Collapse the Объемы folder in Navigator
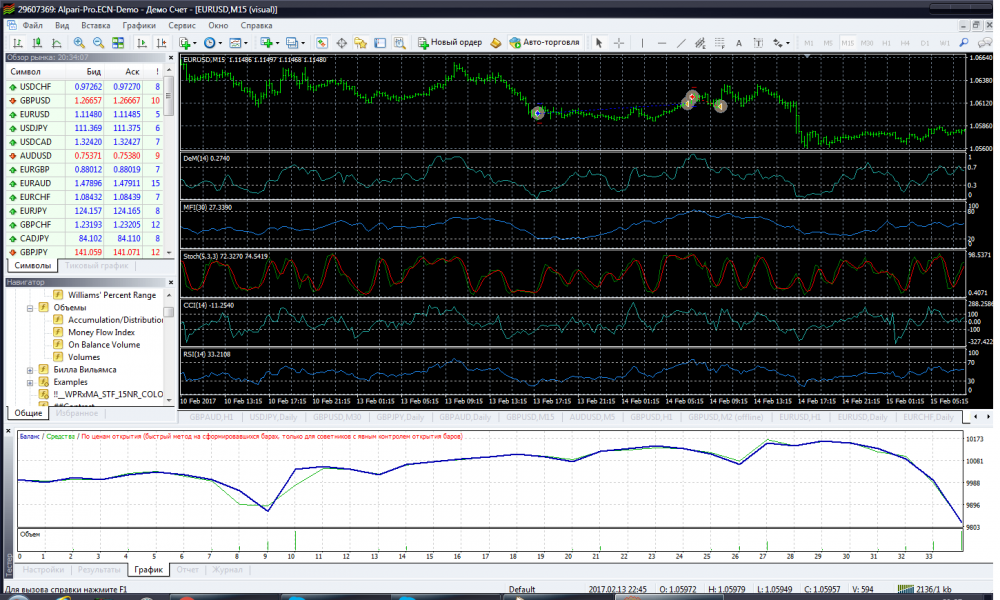This screenshot has height=600, width=1000. point(30,308)
